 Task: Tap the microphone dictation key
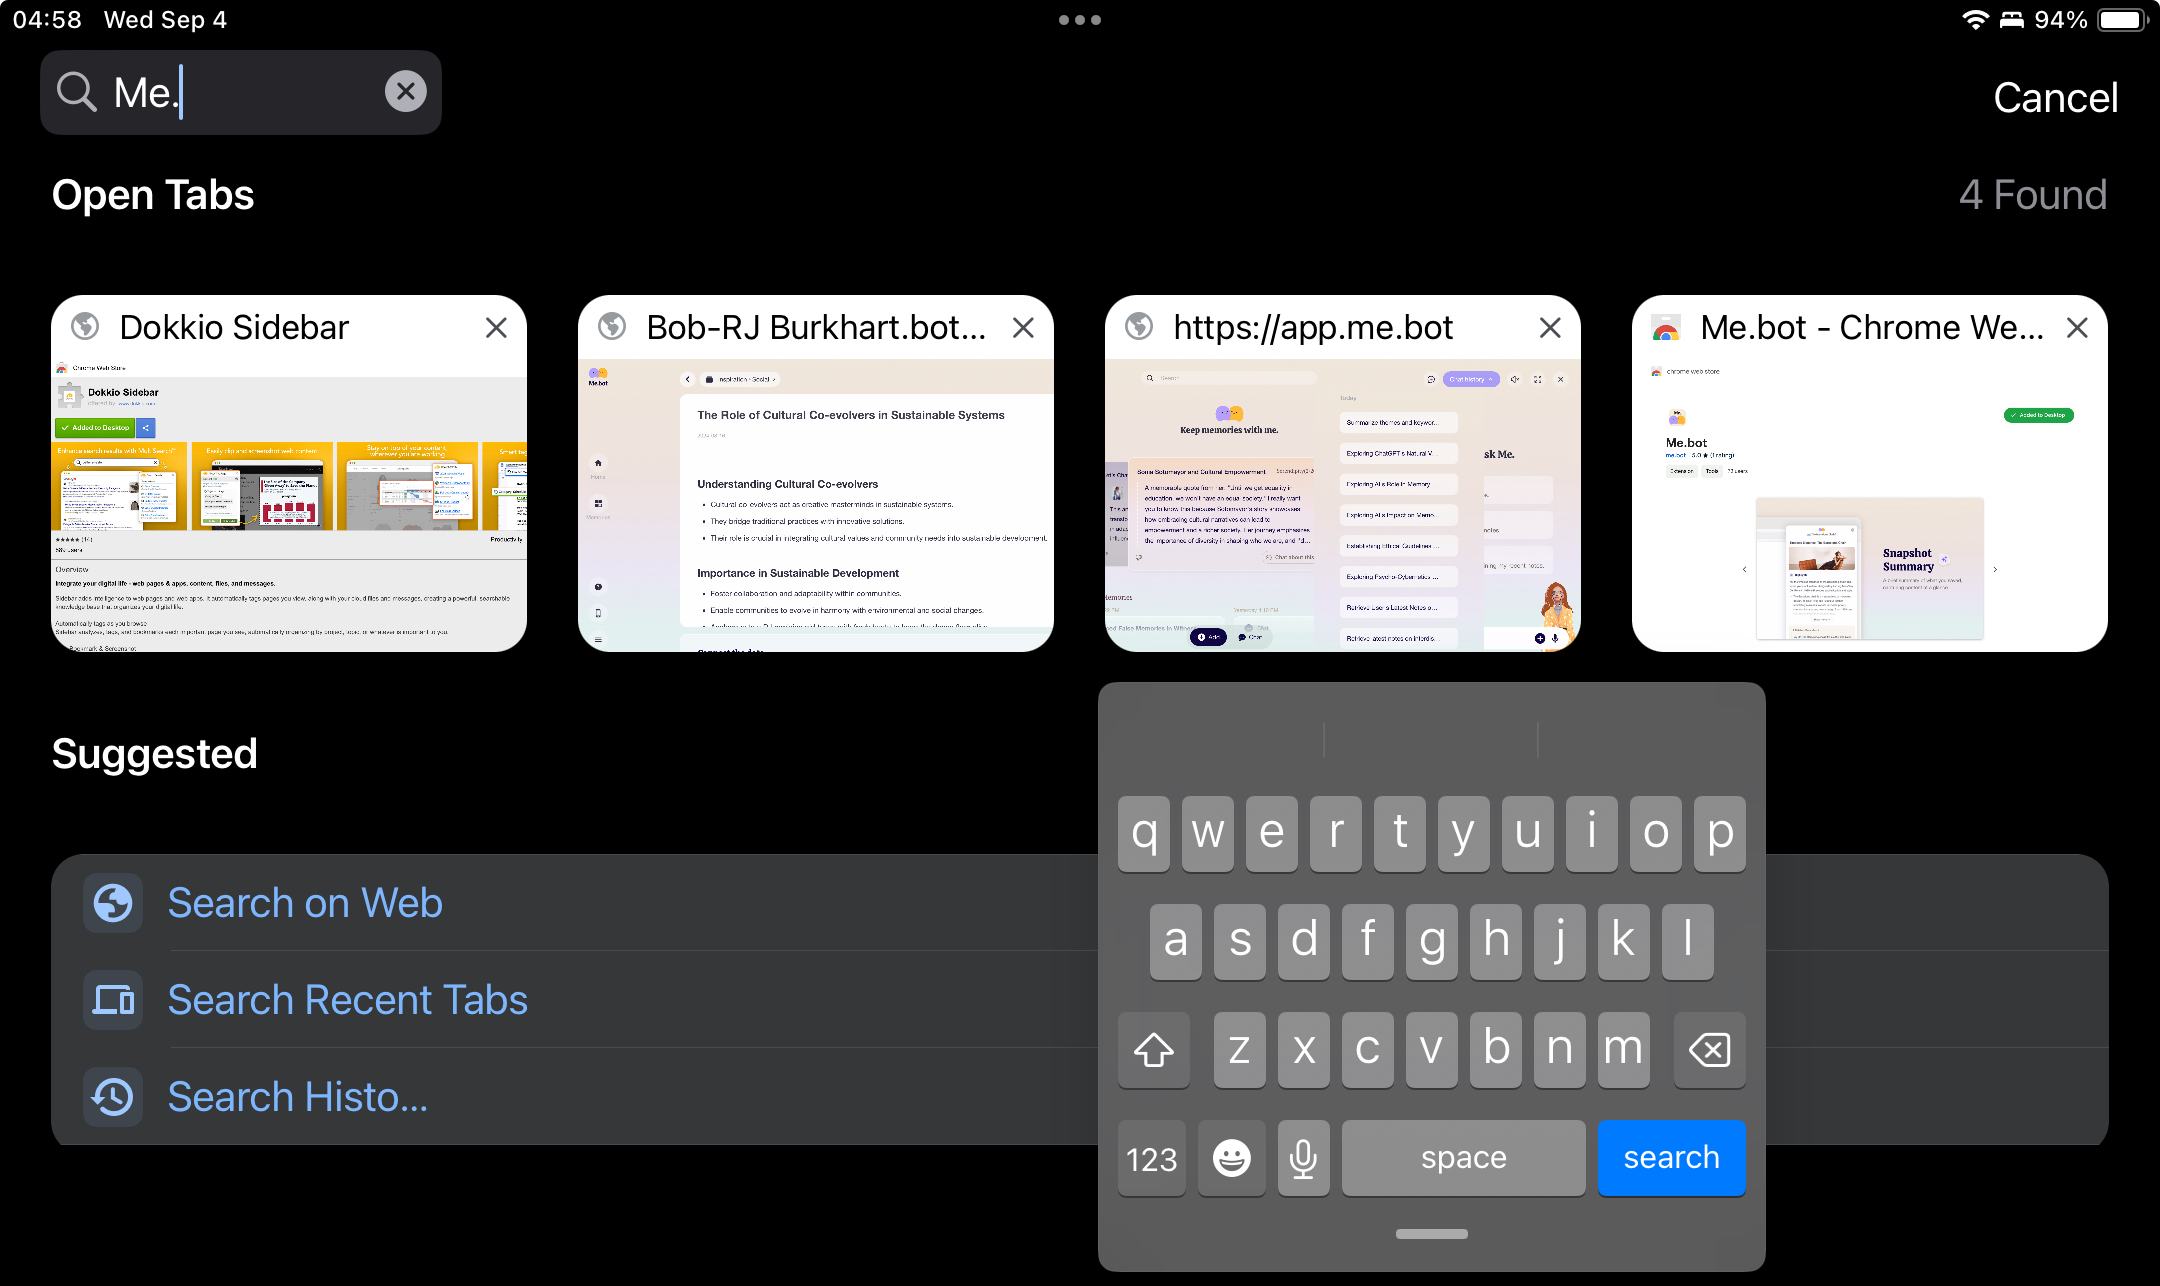(1303, 1158)
